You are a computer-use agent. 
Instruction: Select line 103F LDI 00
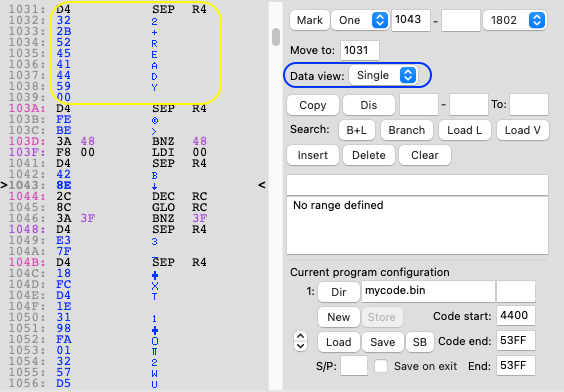tap(108, 152)
